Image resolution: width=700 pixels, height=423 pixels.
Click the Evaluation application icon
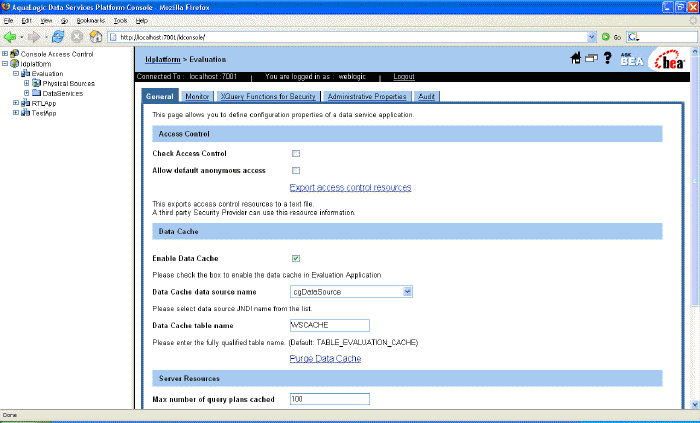coord(25,73)
